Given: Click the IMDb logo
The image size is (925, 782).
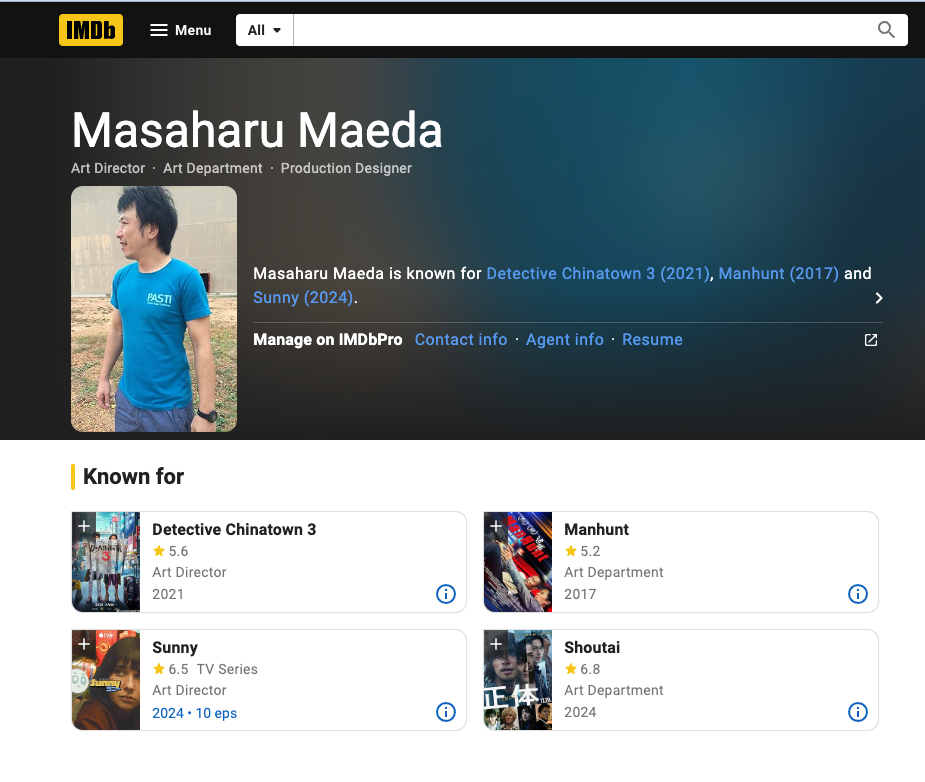Looking at the screenshot, I should tap(91, 30).
